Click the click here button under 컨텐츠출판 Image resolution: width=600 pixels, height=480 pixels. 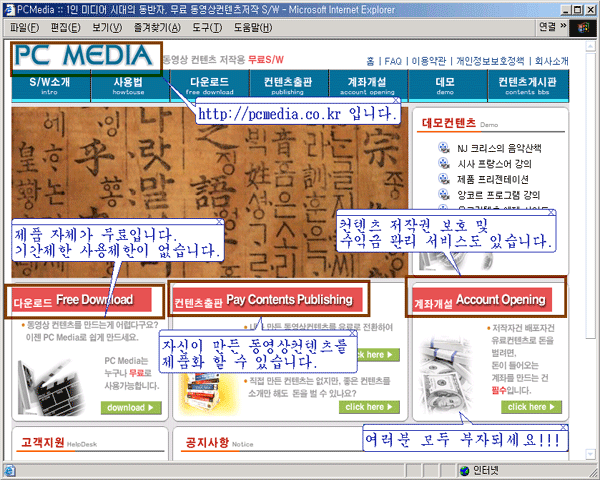(x=369, y=407)
